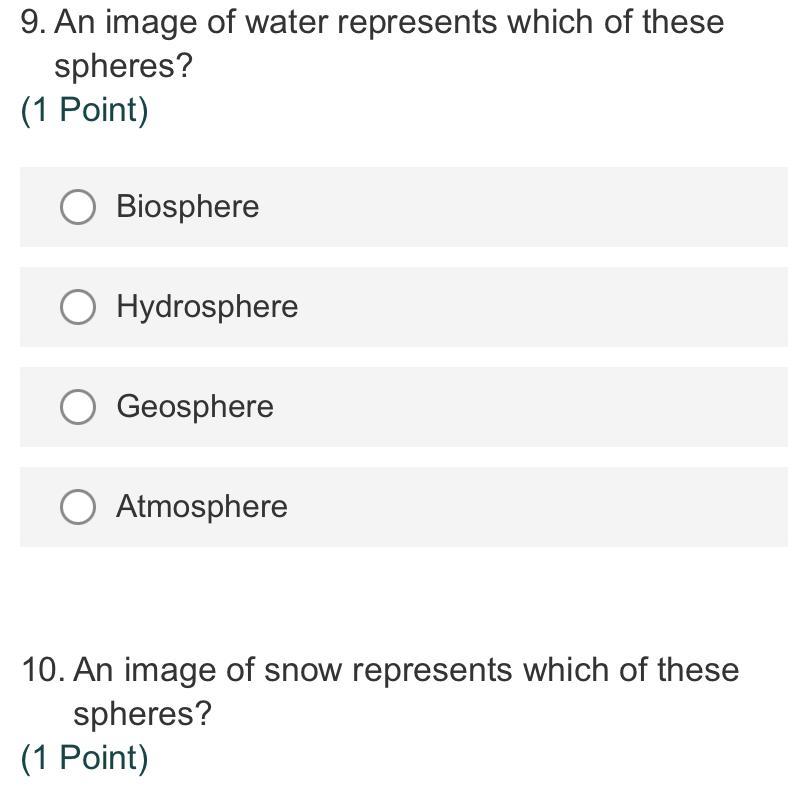Click "(1 Point)" under question 10
This screenshot has height=796, width=796.
point(84,757)
